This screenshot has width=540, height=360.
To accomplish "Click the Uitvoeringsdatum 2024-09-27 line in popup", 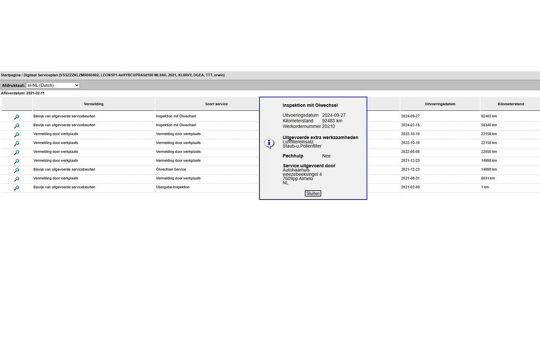I will (x=314, y=115).
